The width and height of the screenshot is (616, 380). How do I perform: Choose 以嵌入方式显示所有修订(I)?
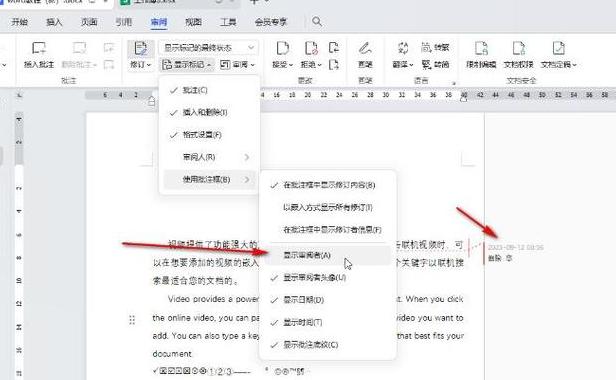coord(328,207)
